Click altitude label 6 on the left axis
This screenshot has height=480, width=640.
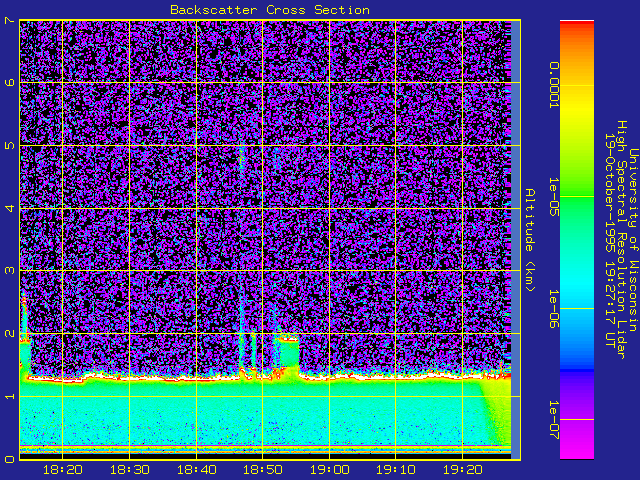[10, 82]
